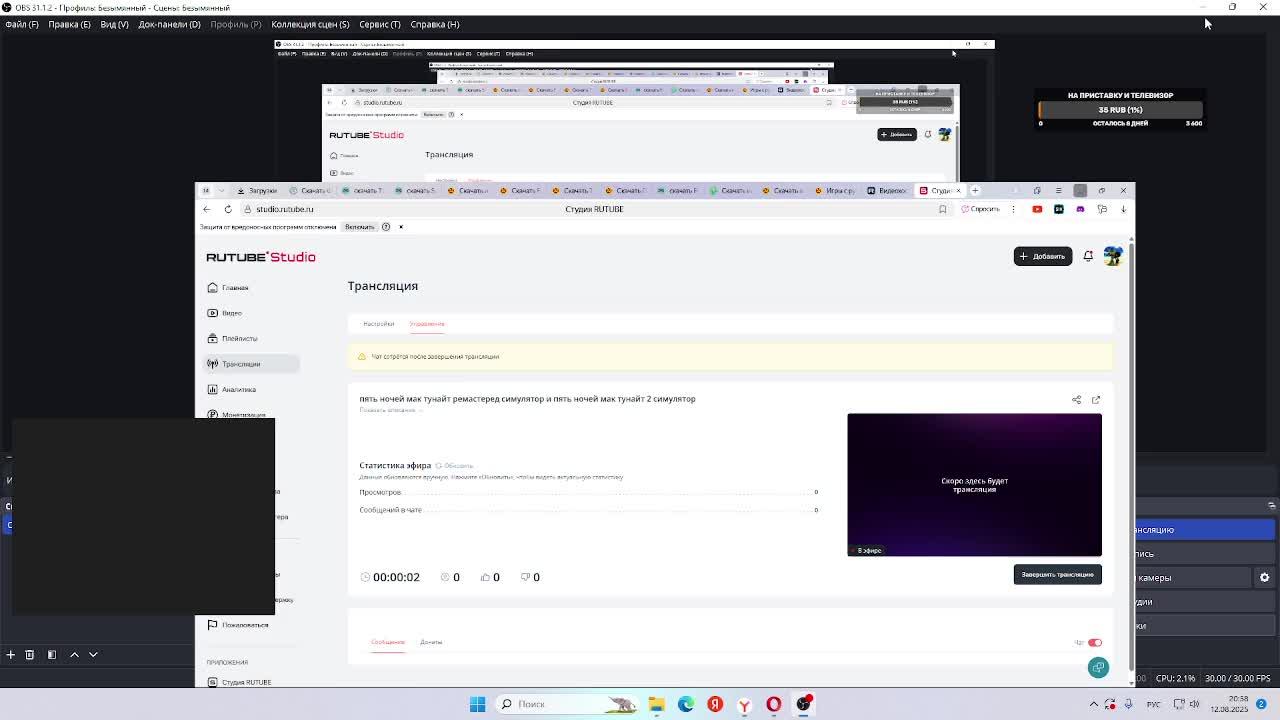Dismiss the malware protection notice bar
Image resolution: width=1280 pixels, height=720 pixels.
pyautogui.click(x=401, y=227)
